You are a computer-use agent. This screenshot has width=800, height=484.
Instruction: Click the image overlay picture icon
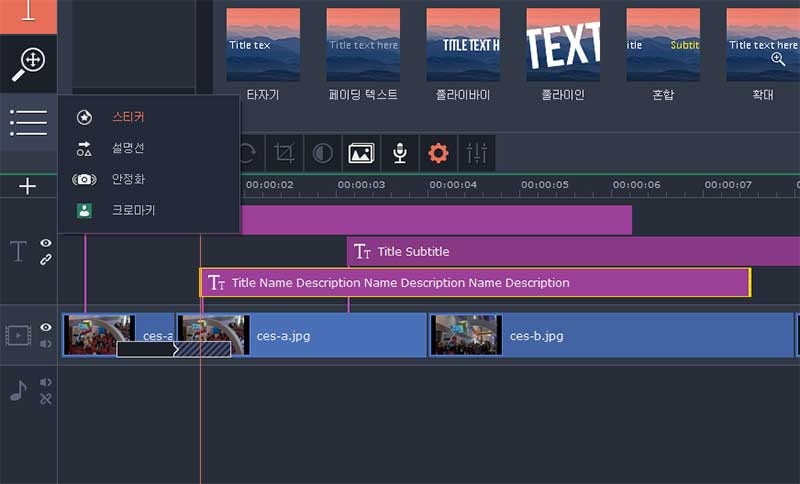click(x=361, y=153)
